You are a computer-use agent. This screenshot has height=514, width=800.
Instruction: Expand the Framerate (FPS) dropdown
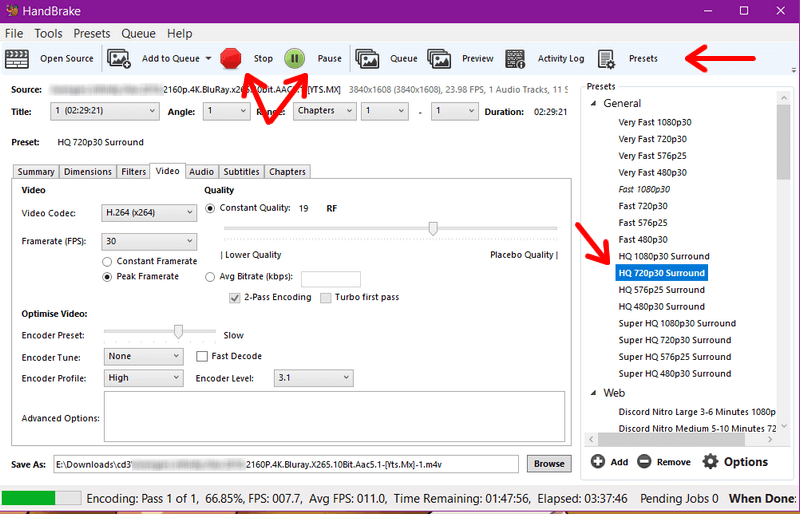pyautogui.click(x=150, y=241)
